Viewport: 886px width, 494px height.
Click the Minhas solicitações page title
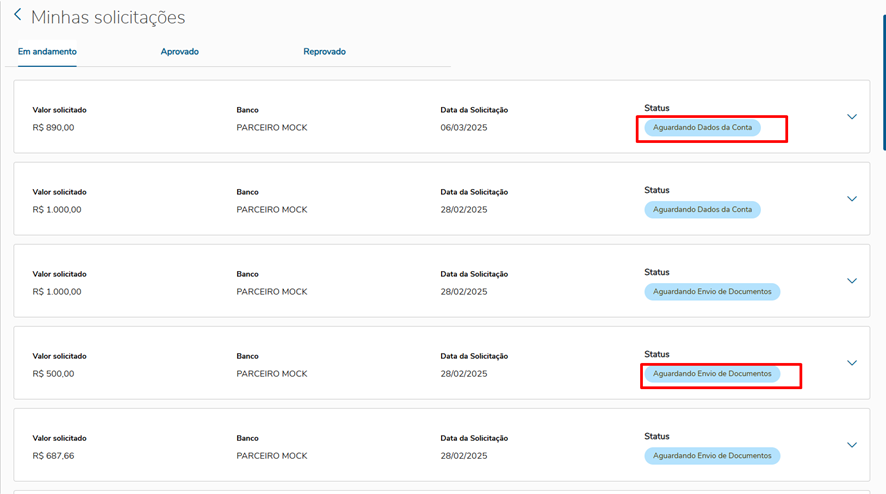tap(108, 17)
